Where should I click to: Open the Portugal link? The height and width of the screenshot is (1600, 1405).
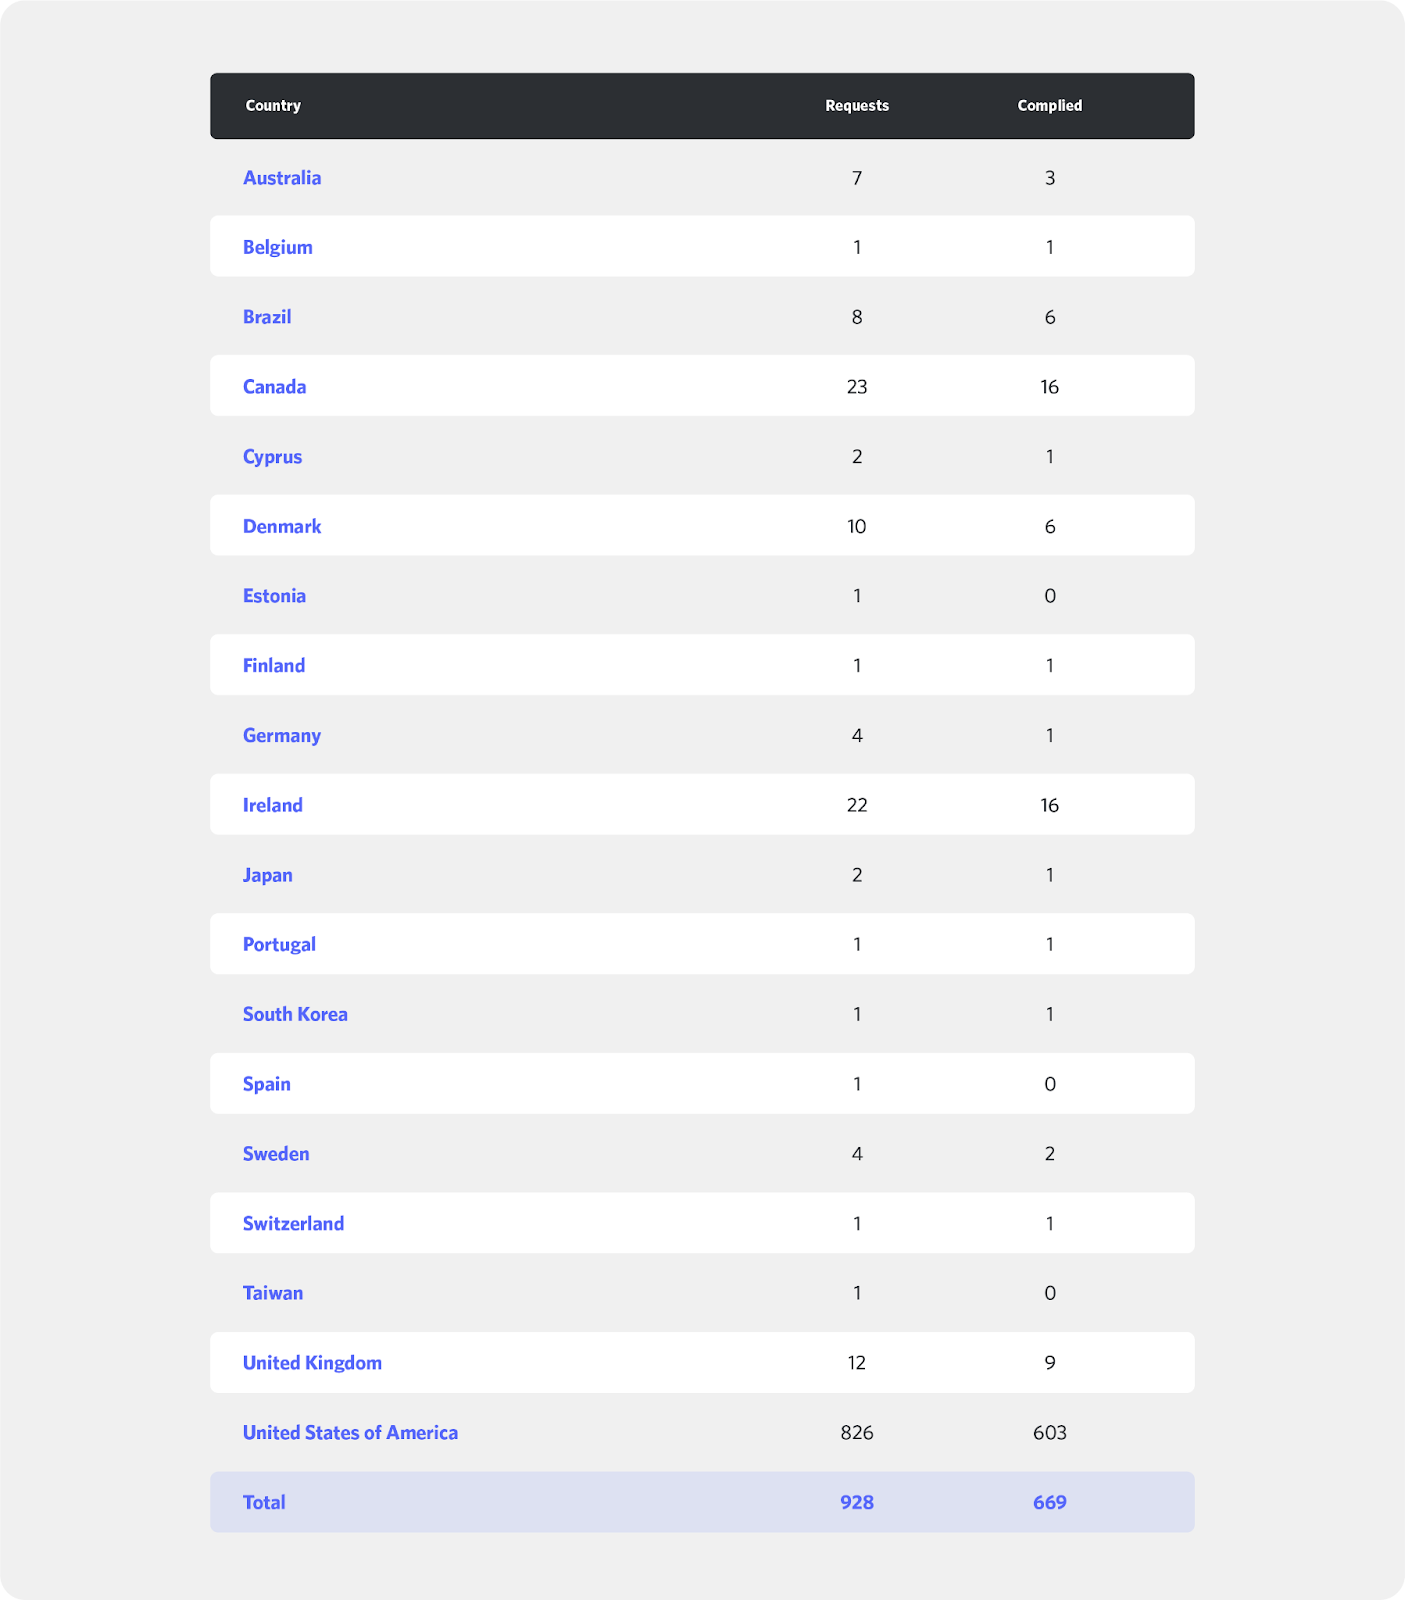pyautogui.click(x=279, y=945)
